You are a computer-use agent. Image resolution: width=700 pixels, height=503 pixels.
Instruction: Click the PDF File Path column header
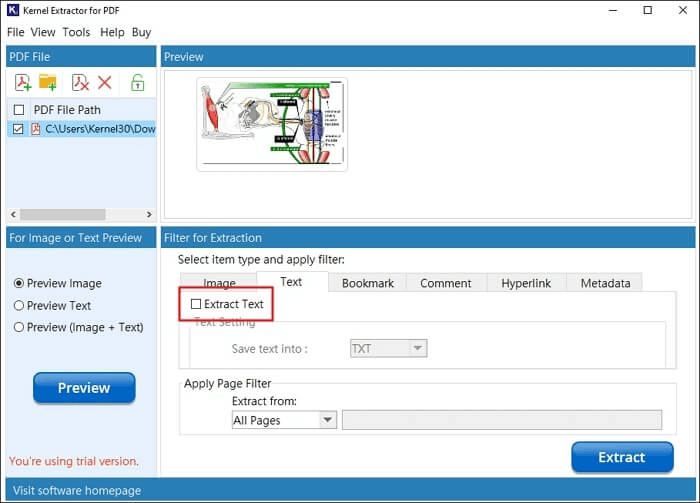coord(67,110)
